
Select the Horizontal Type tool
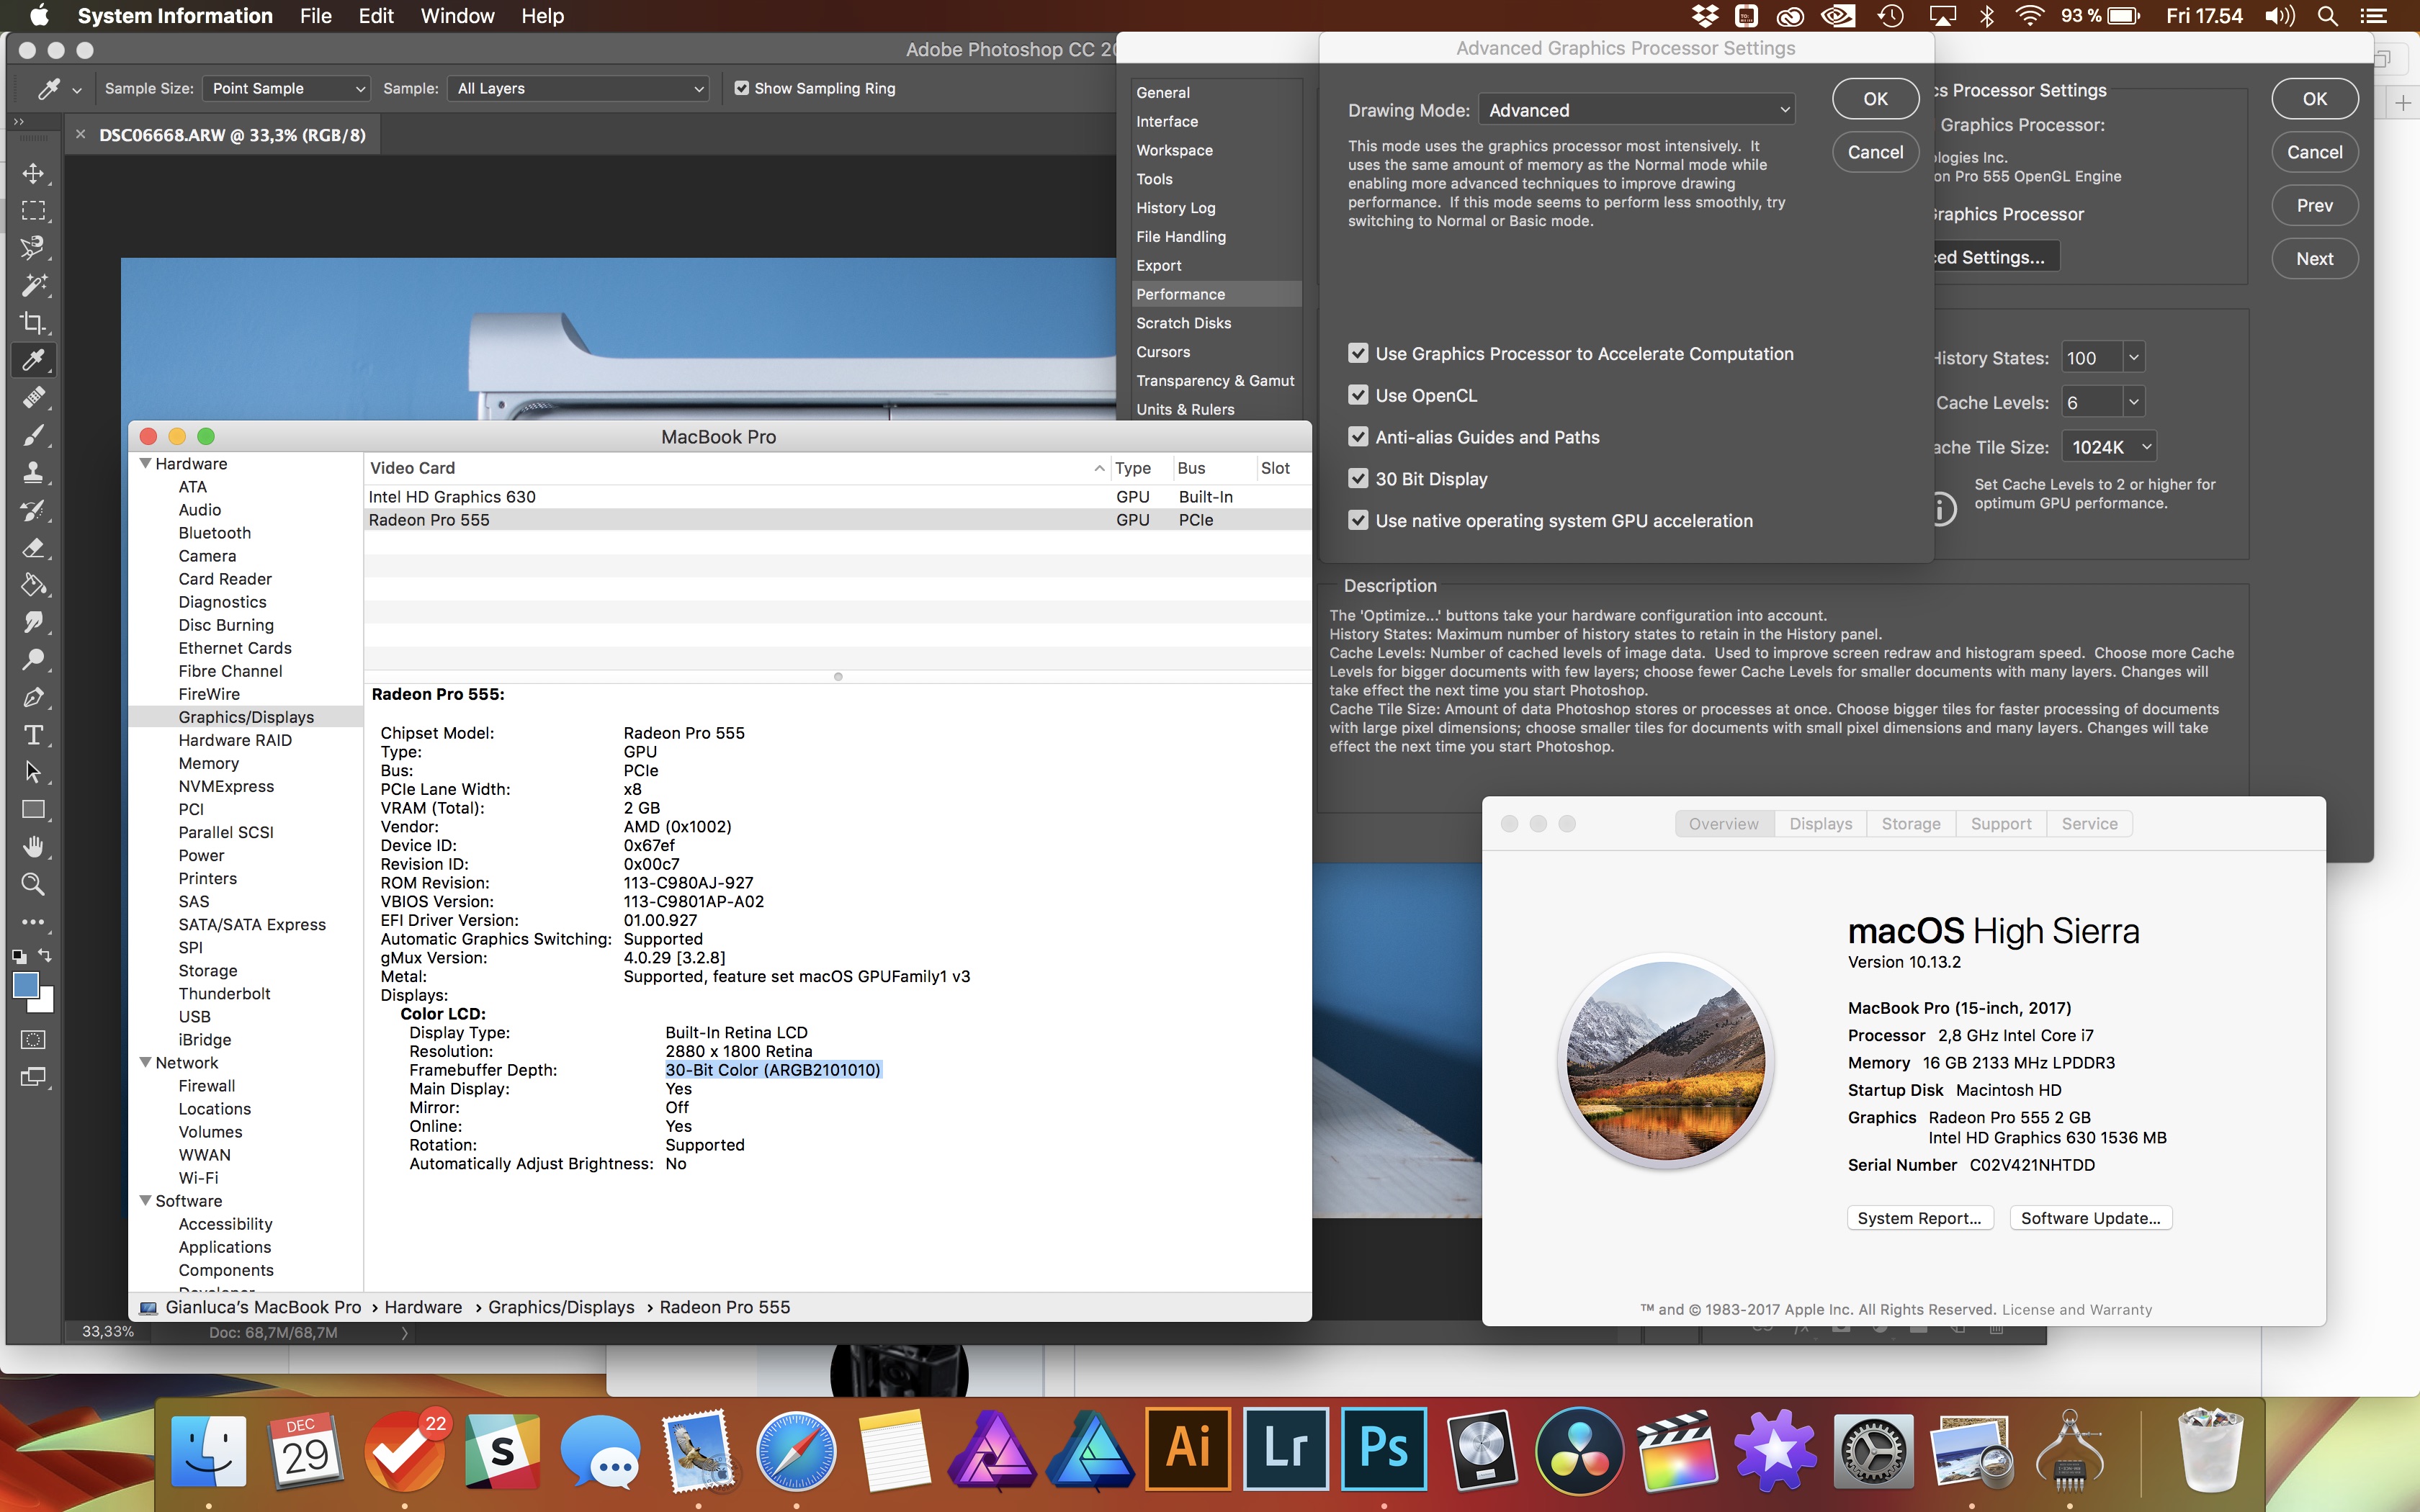(x=33, y=735)
